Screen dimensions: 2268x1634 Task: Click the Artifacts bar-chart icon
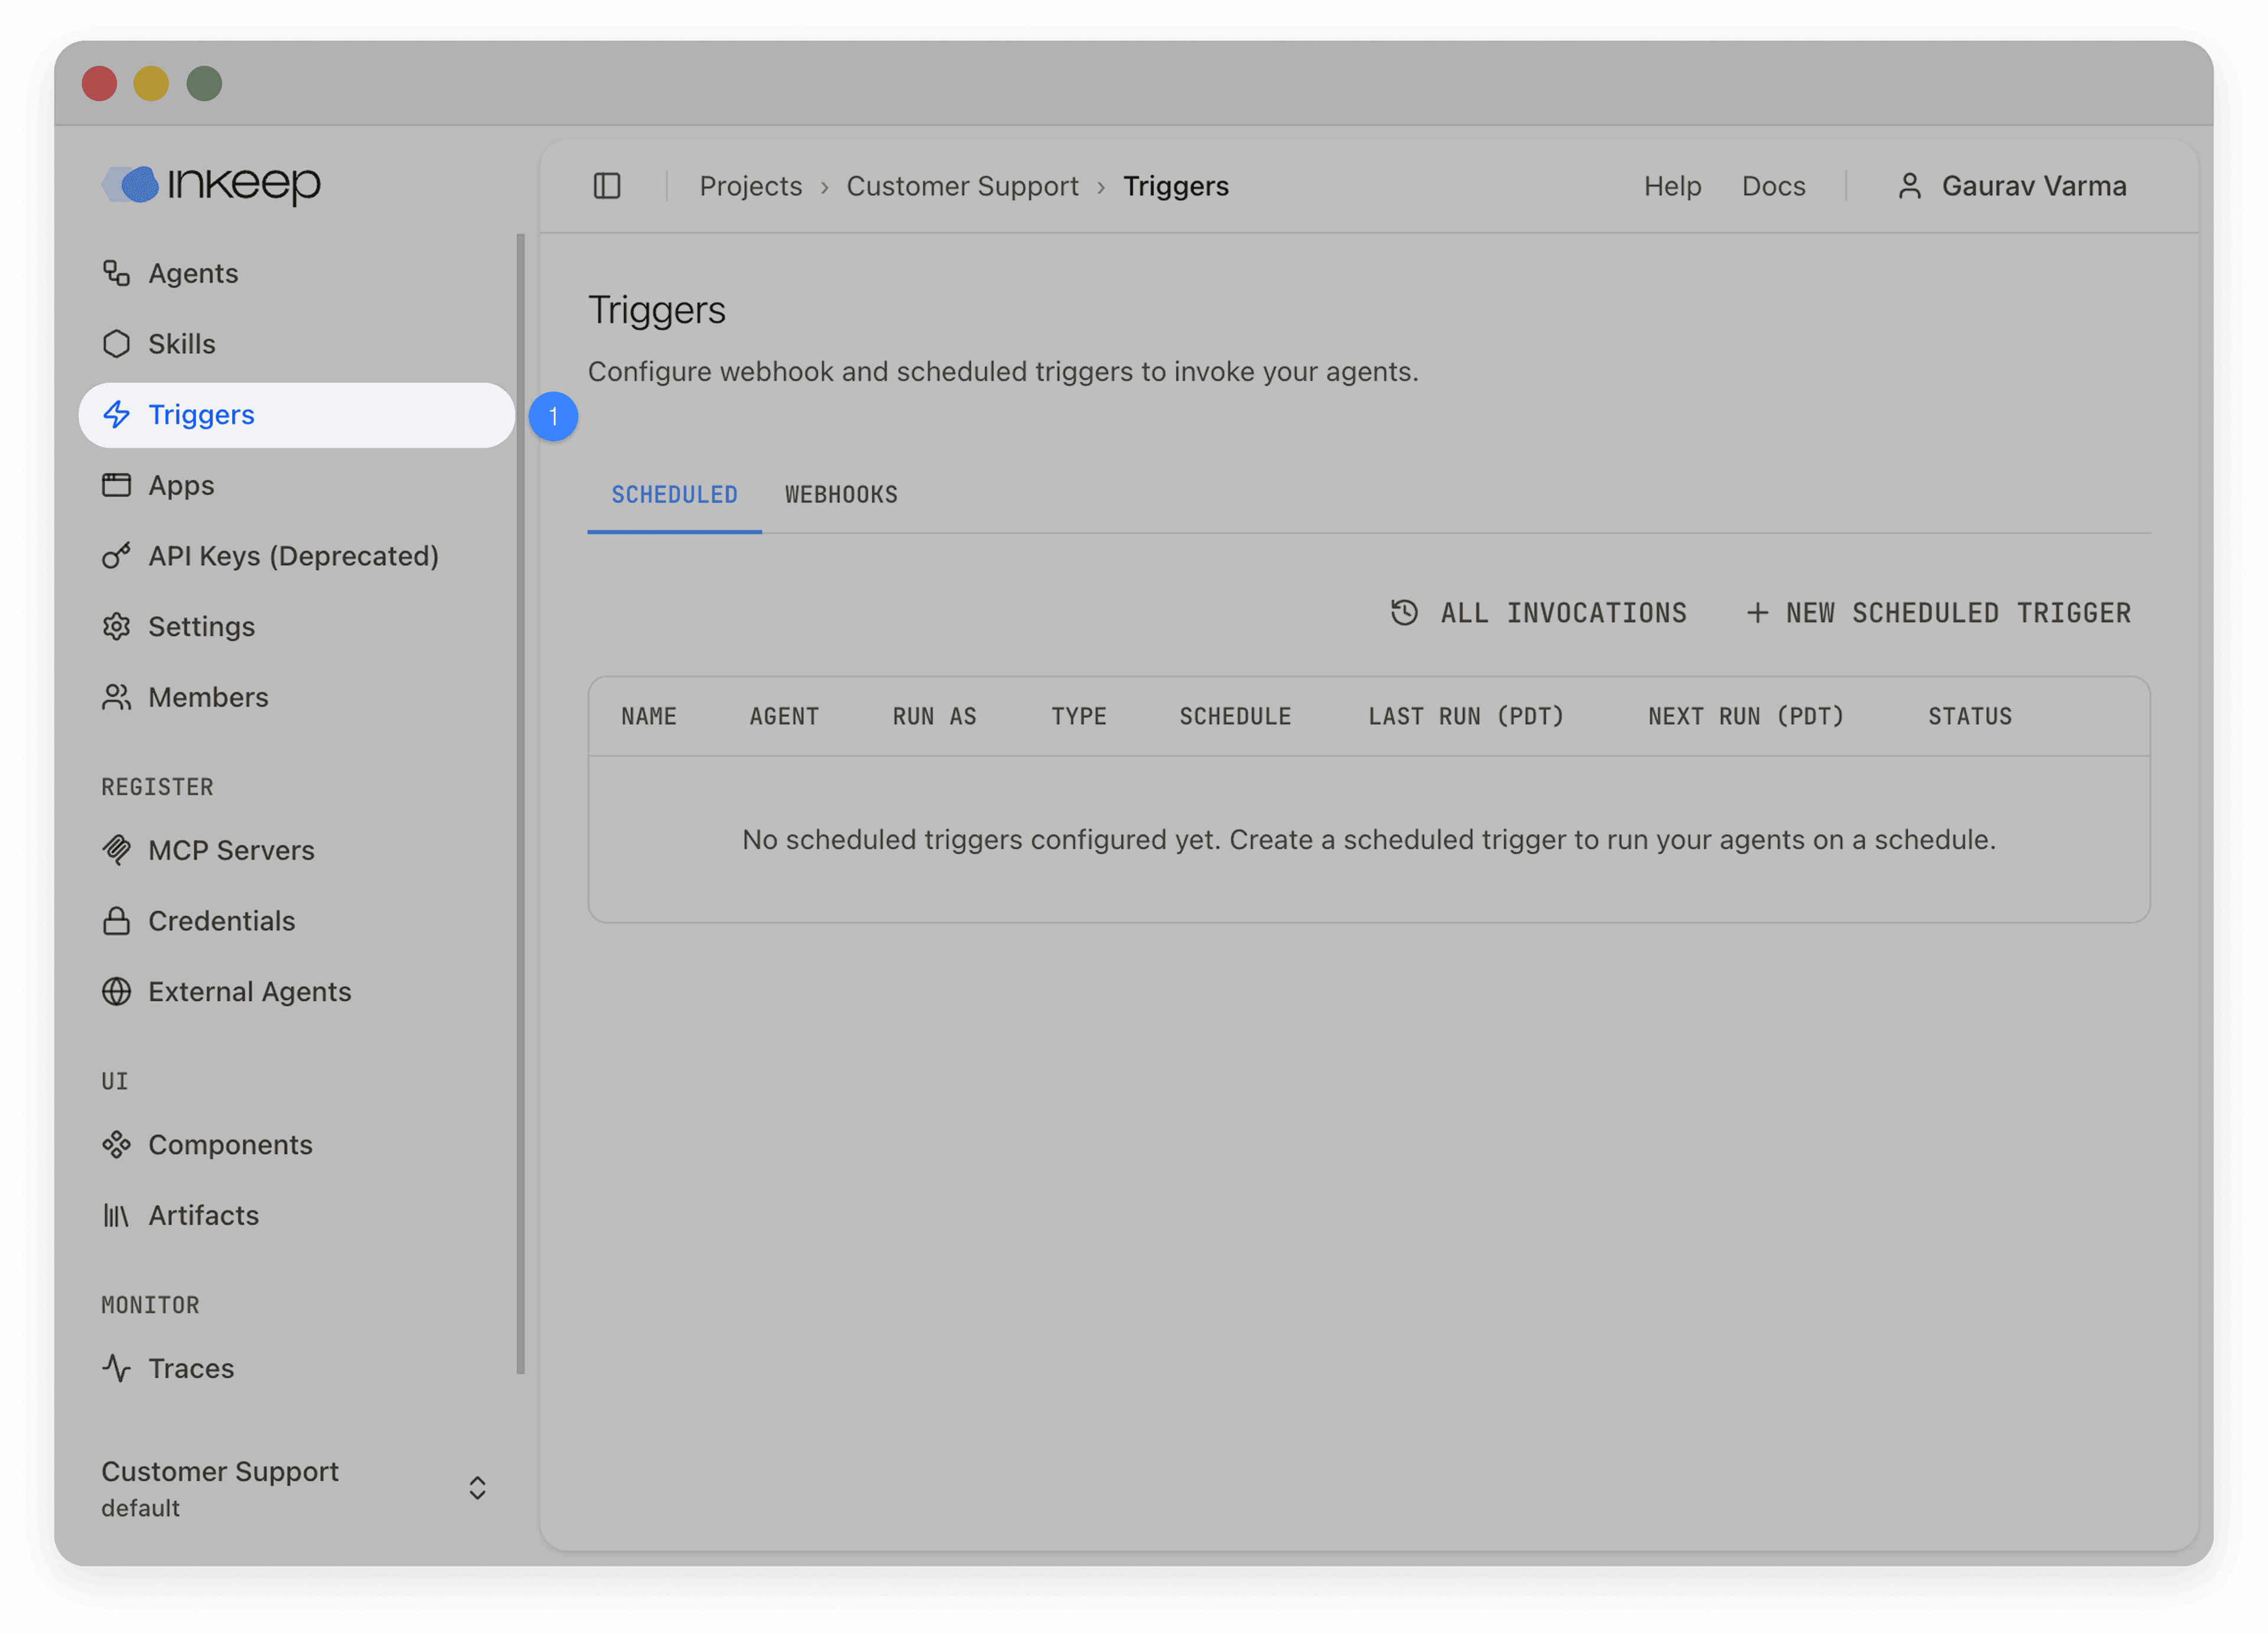click(117, 1215)
